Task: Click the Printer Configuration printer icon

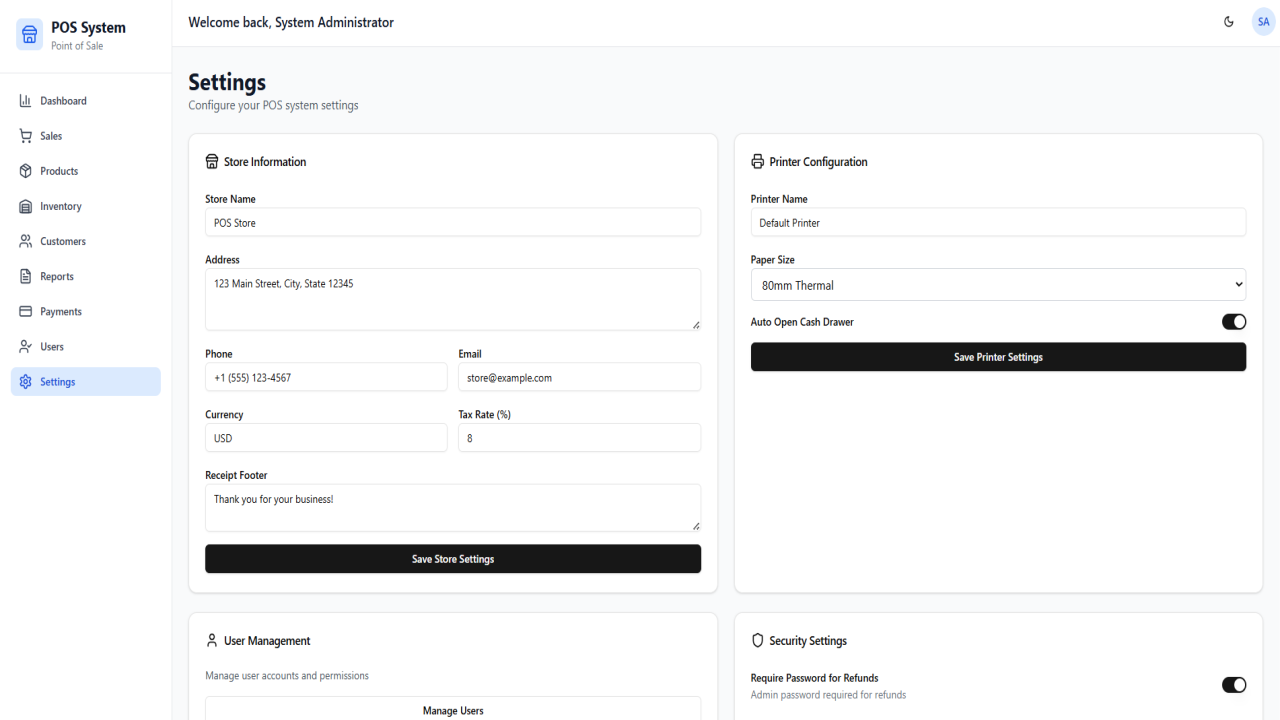Action: click(x=757, y=161)
